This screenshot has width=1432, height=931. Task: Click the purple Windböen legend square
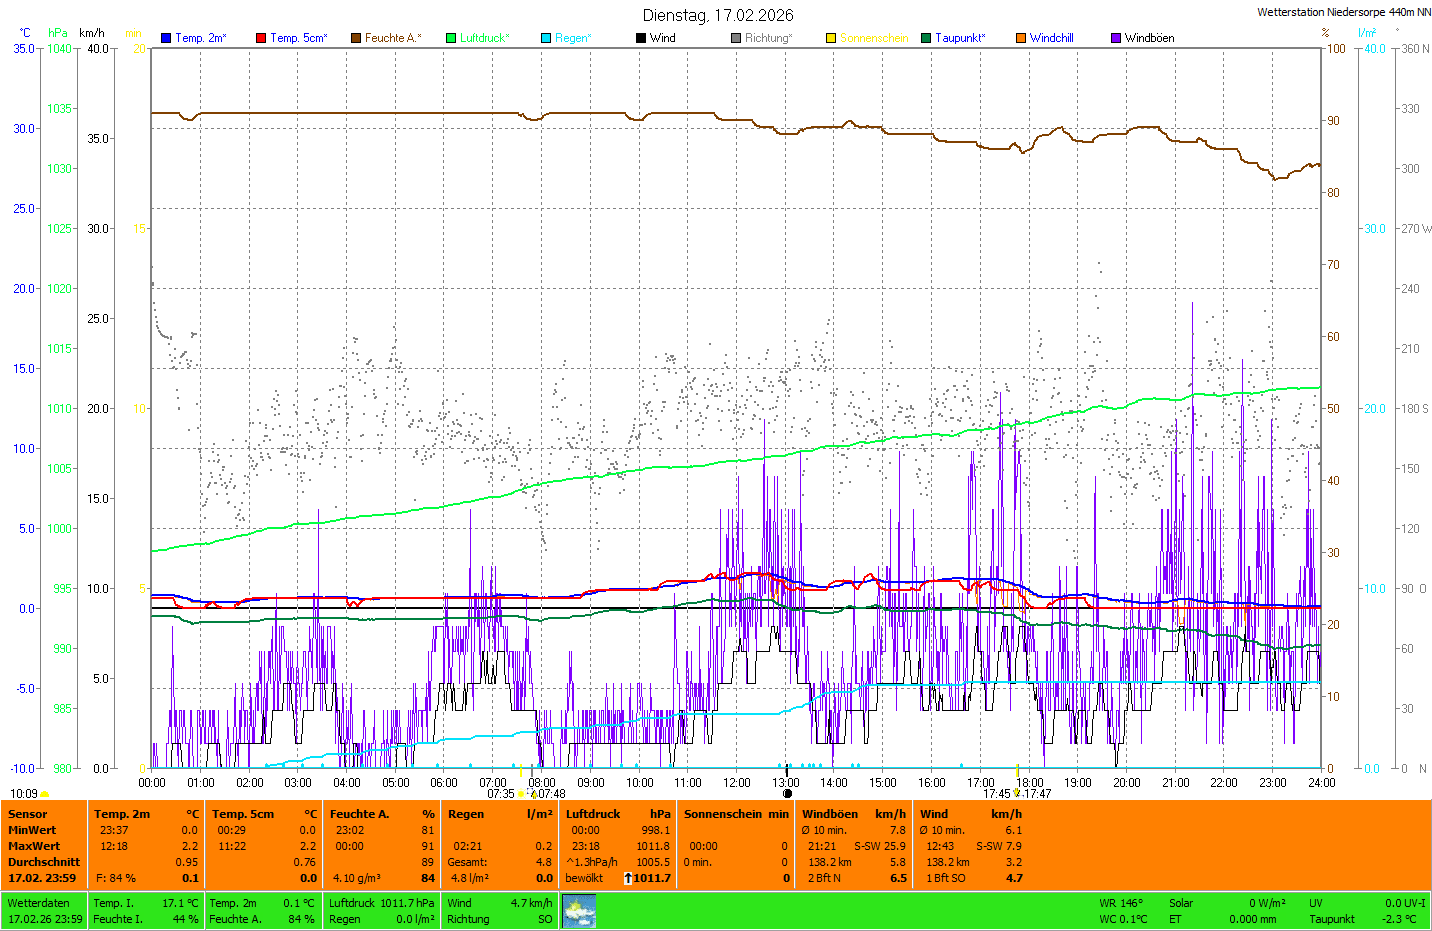(x=1116, y=38)
